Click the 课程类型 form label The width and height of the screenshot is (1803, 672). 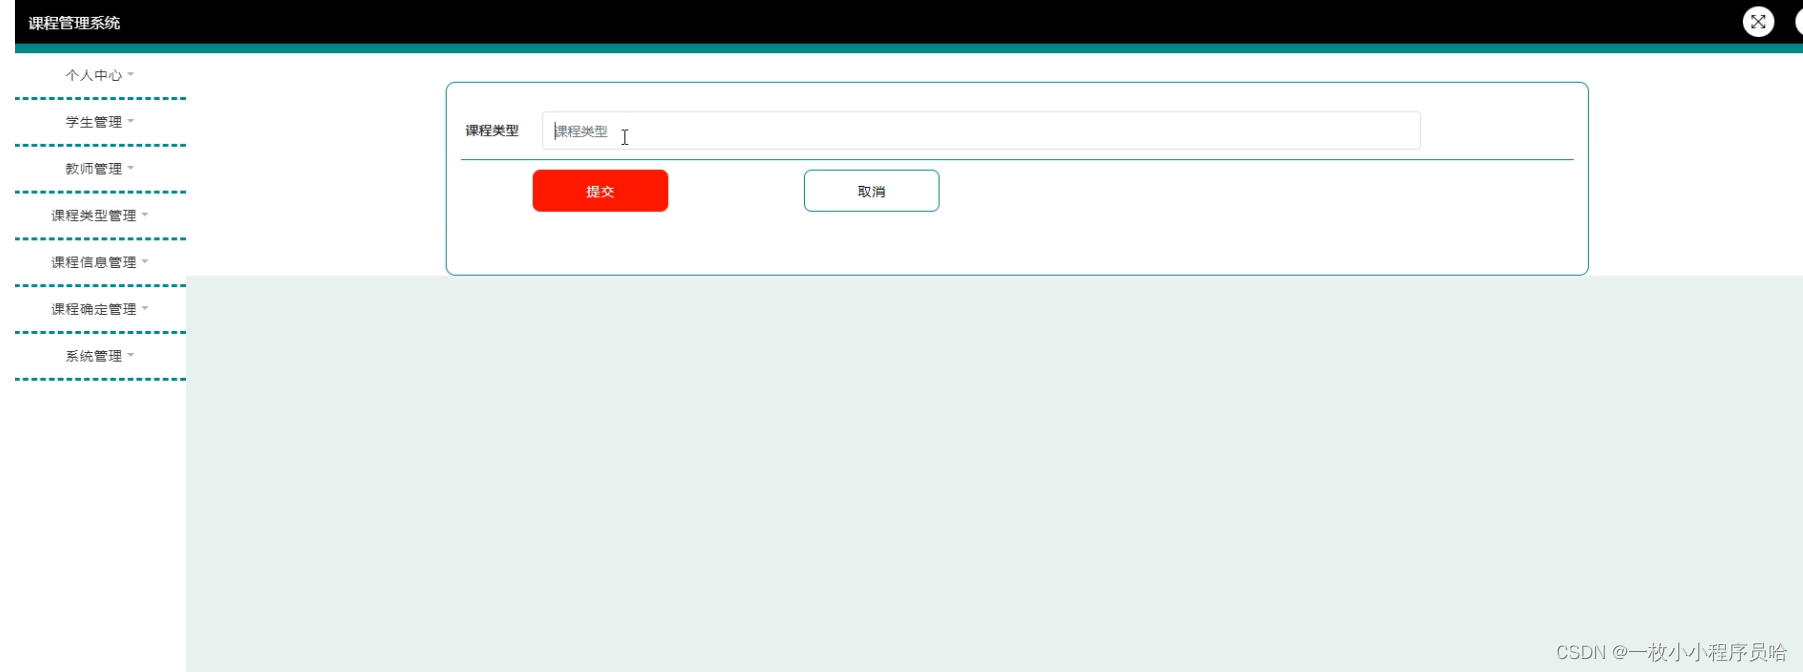(492, 131)
